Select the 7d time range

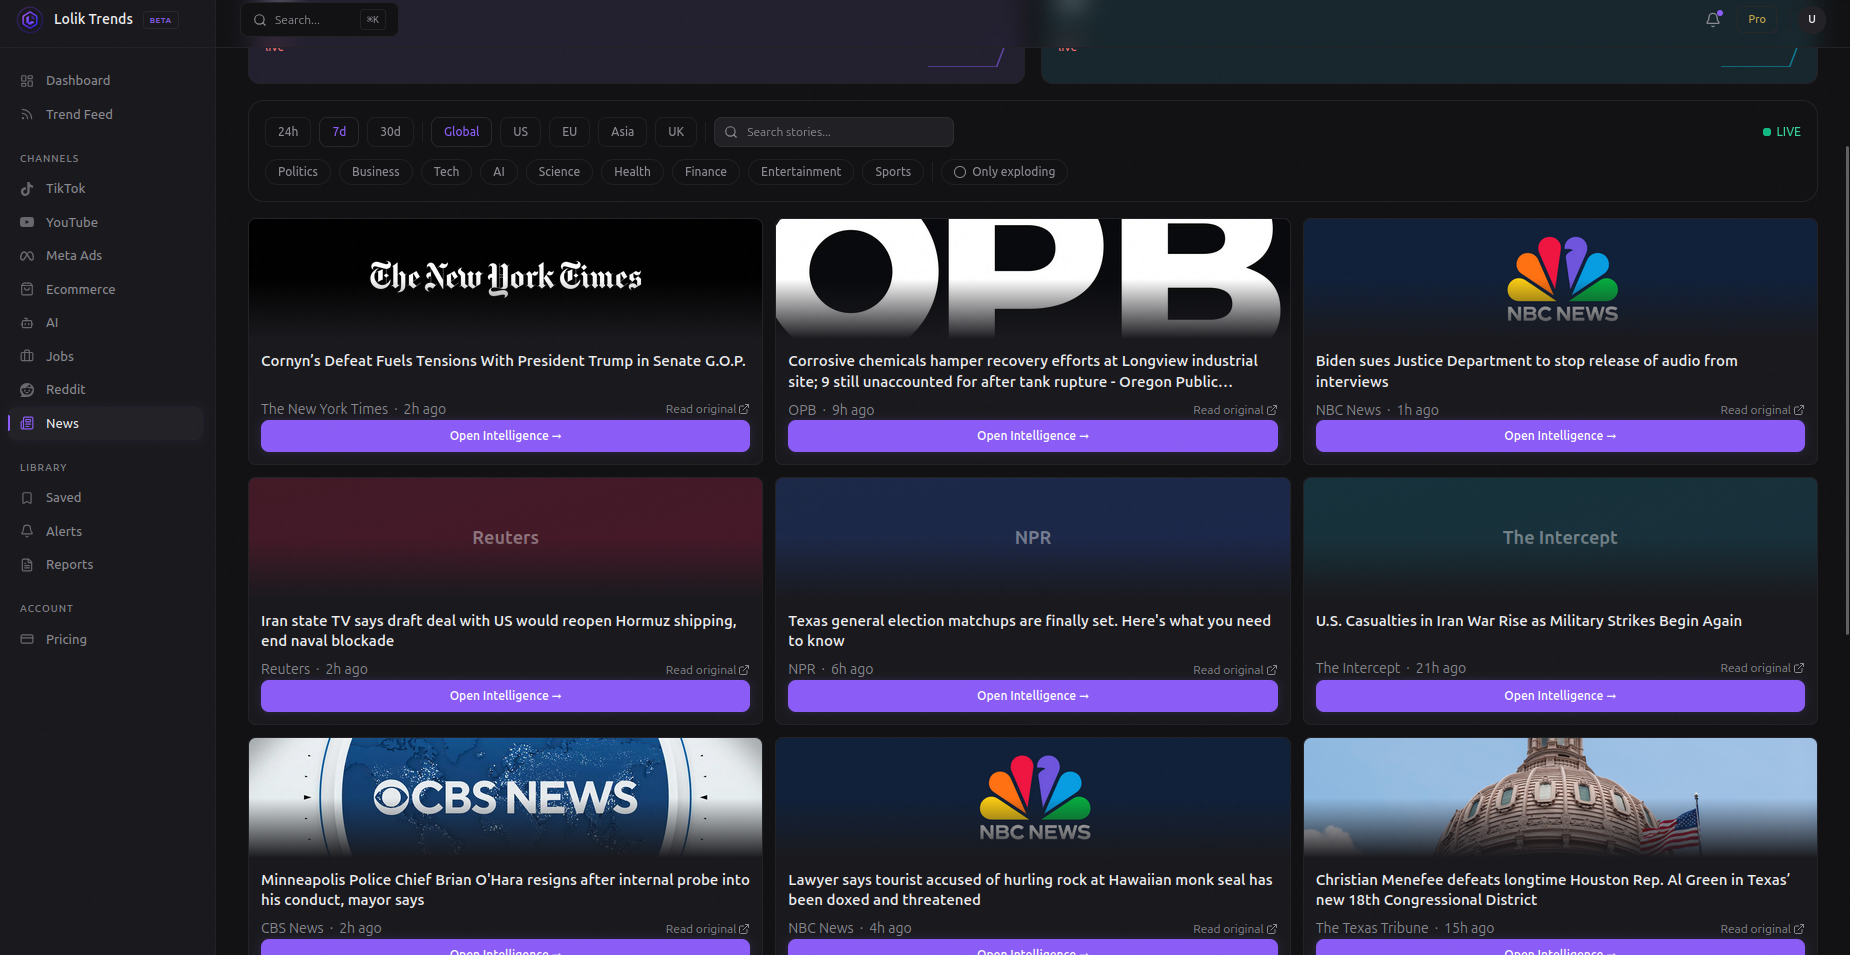point(339,132)
